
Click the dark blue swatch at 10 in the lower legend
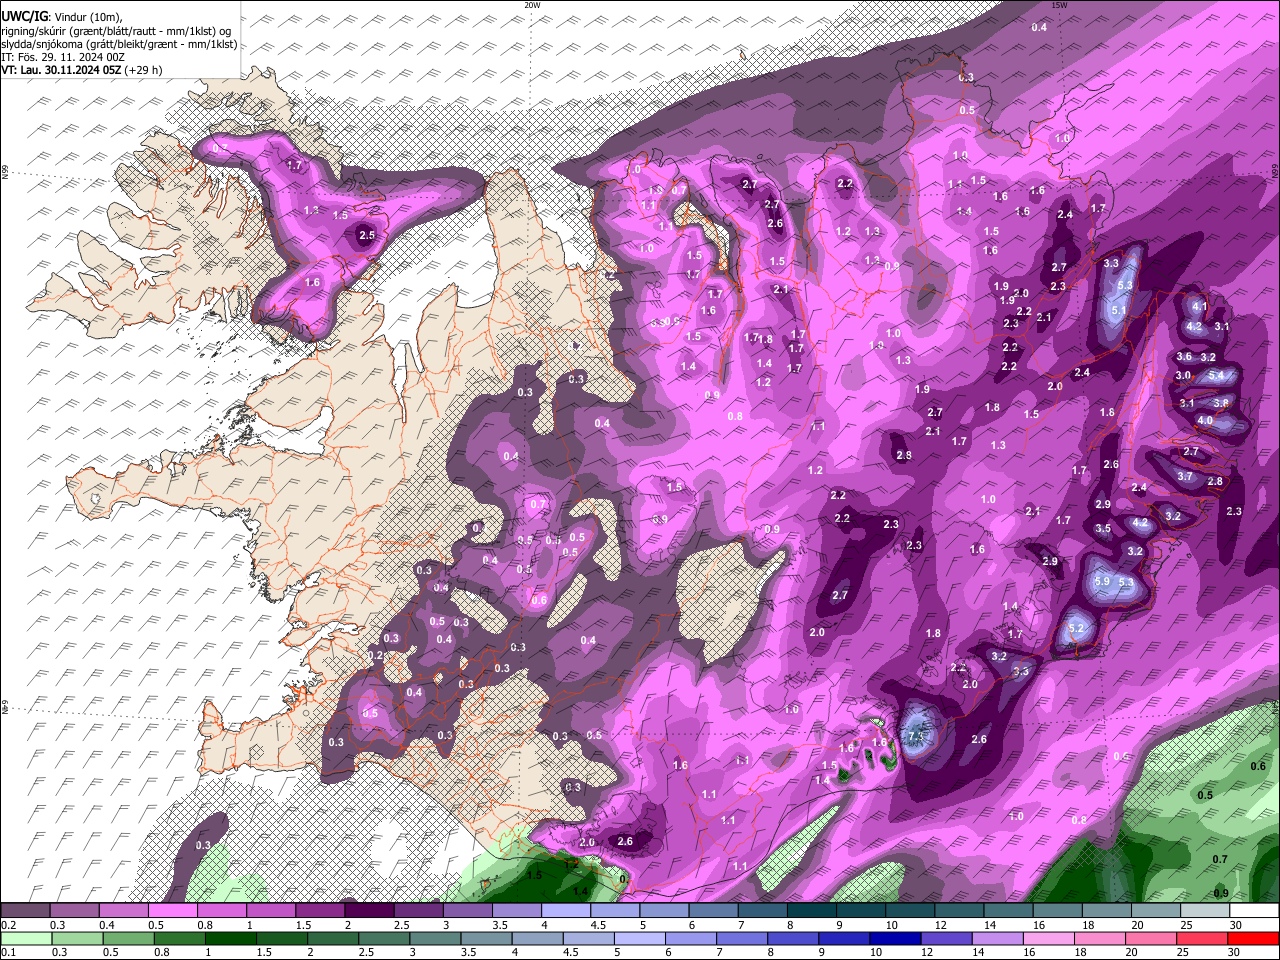[x=894, y=938]
